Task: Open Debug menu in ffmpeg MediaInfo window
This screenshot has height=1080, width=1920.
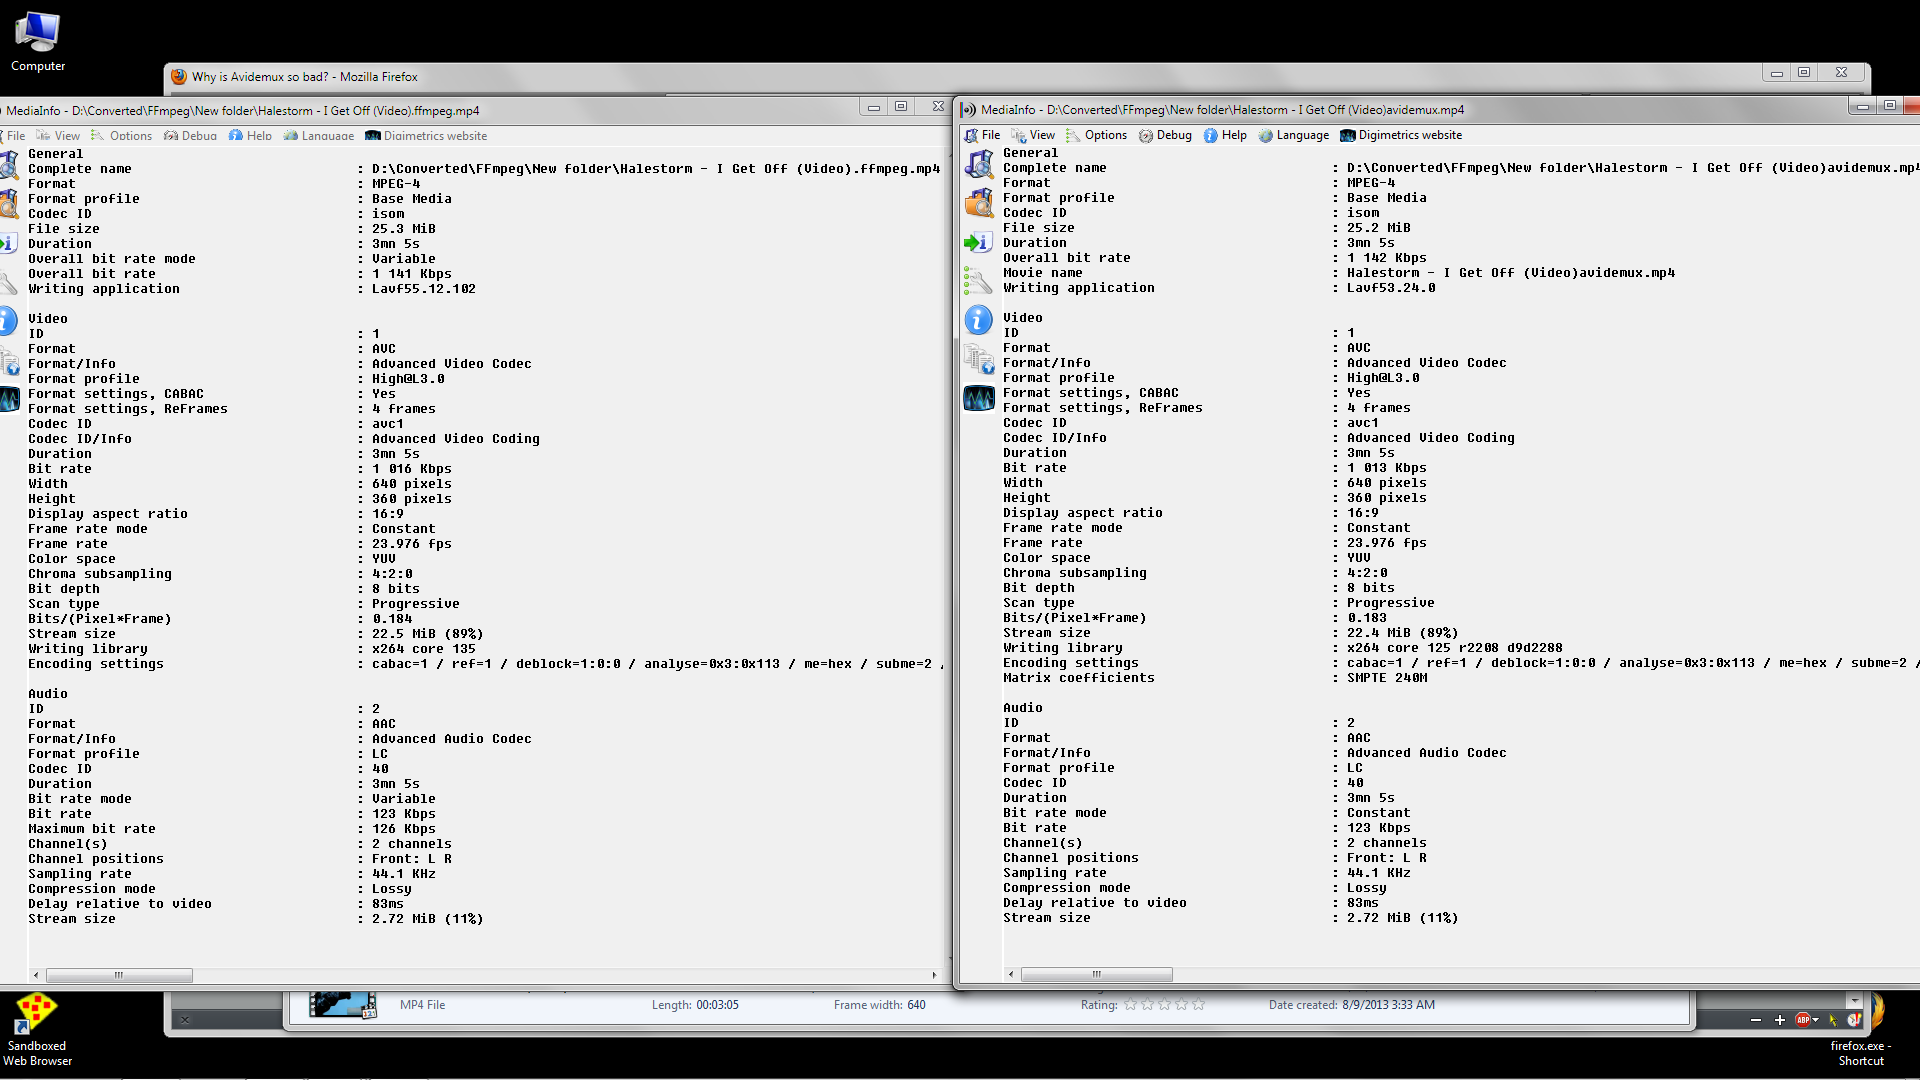Action: pyautogui.click(x=190, y=136)
